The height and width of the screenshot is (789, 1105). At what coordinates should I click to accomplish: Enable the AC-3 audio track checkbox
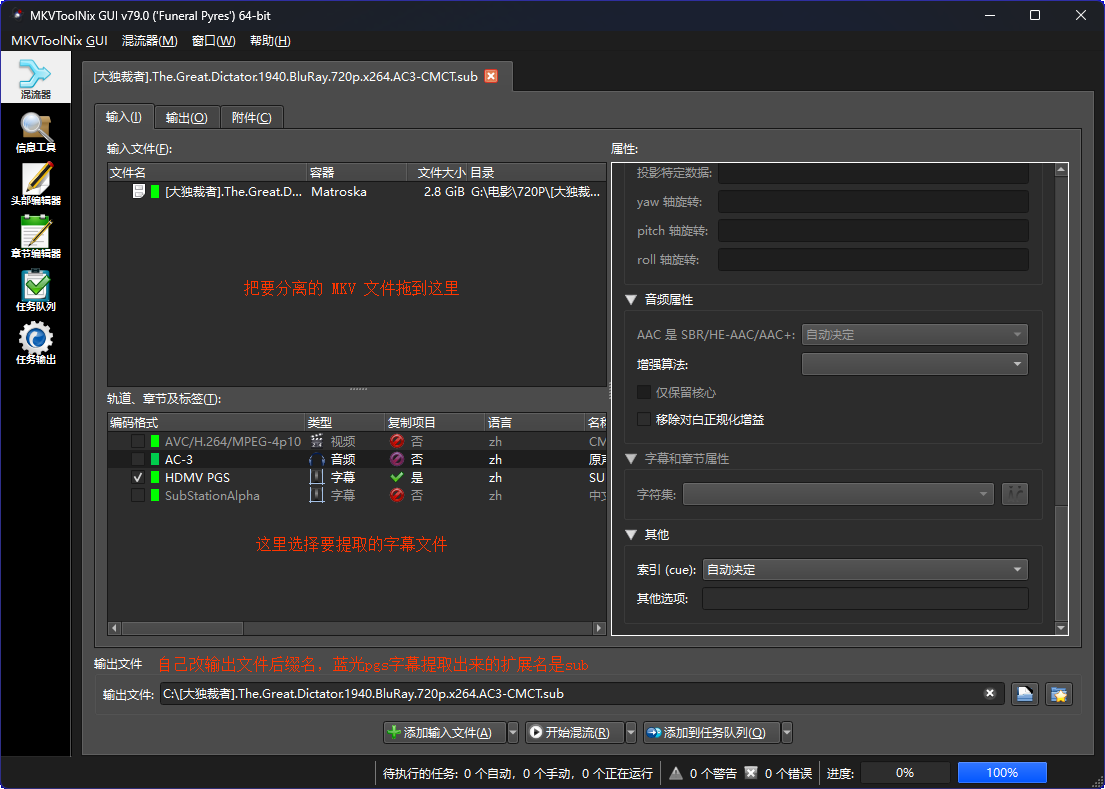point(137,459)
